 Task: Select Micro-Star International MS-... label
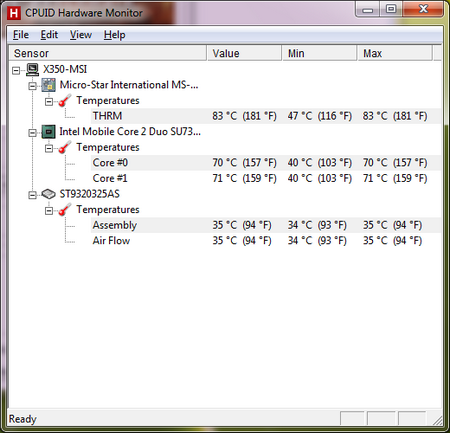point(129,85)
